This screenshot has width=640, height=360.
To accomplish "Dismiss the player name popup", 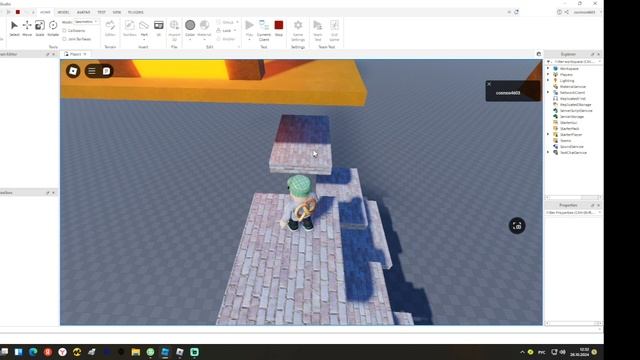I will pos(489,84).
